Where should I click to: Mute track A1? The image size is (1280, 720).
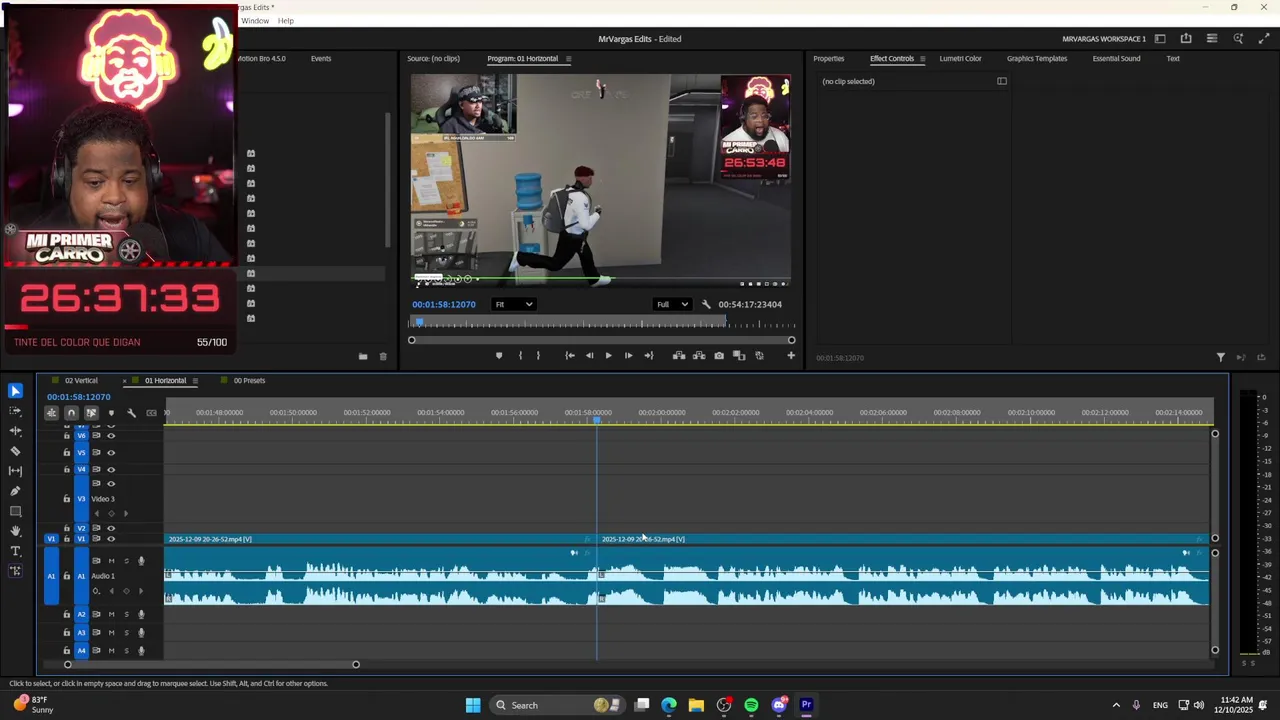coord(111,561)
